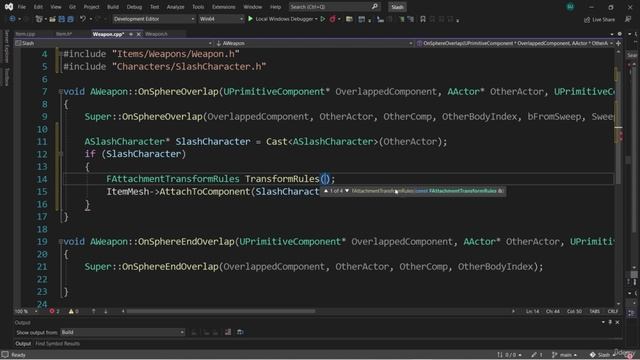Pin the Output panel
The height and width of the screenshot is (360, 640).
610,322
